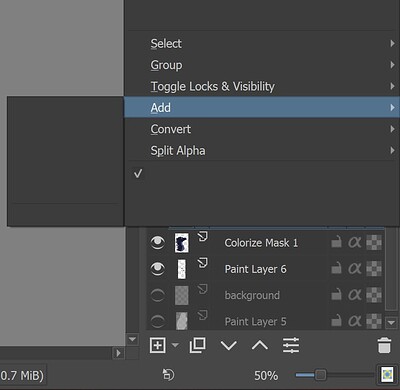Image resolution: width=400 pixels, height=390 pixels.
Task: Open the Convert submenu
Action: coord(262,129)
